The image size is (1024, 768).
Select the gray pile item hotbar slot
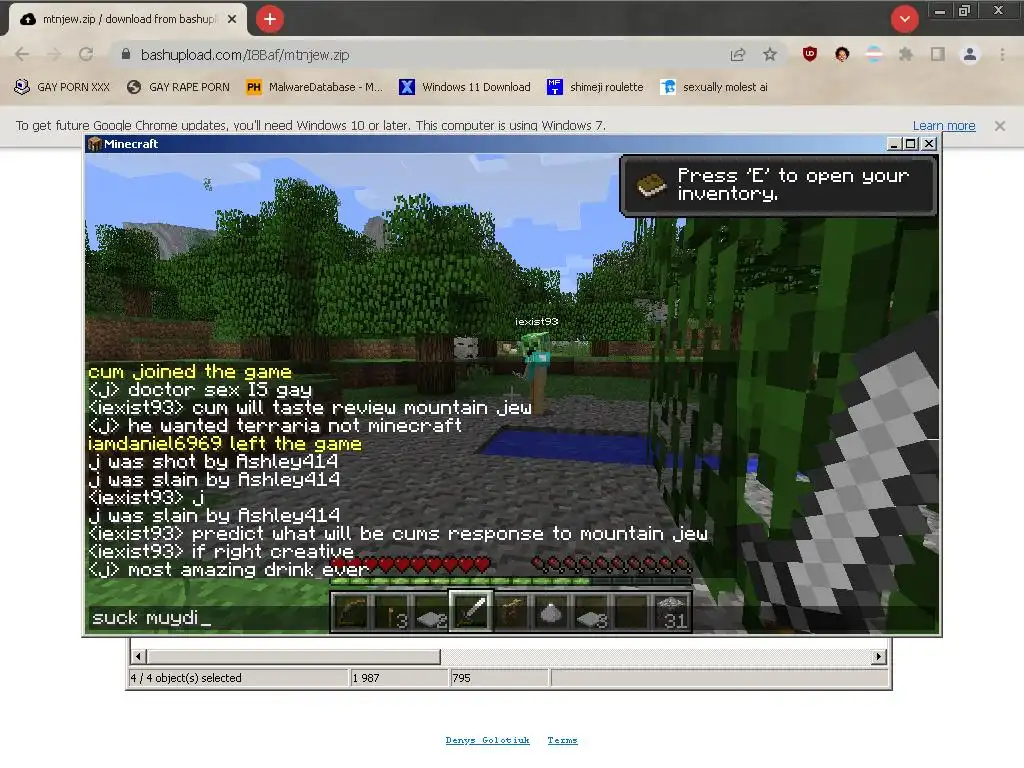pyautogui.click(x=551, y=612)
